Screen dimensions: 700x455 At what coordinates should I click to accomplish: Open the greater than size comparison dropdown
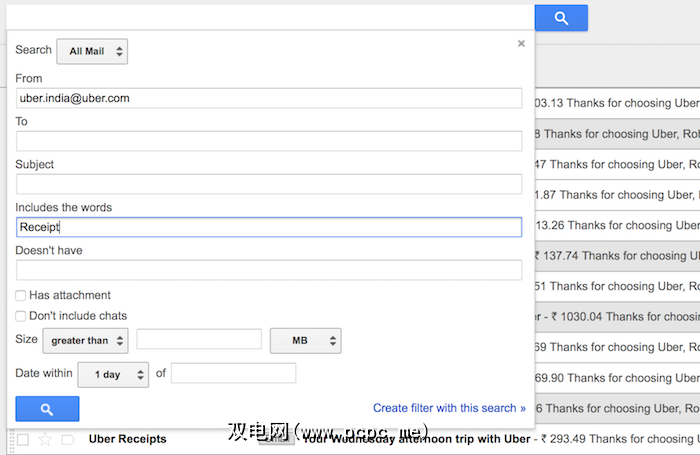(85, 341)
